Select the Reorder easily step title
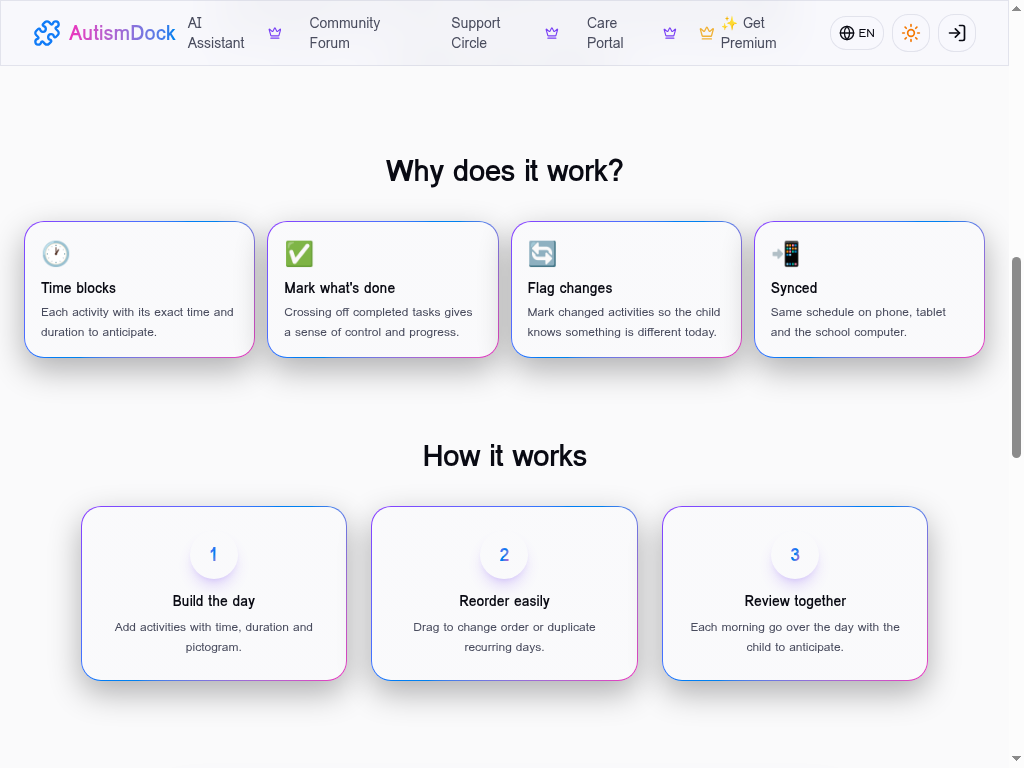Screen dimensions: 1024x768 (504, 601)
